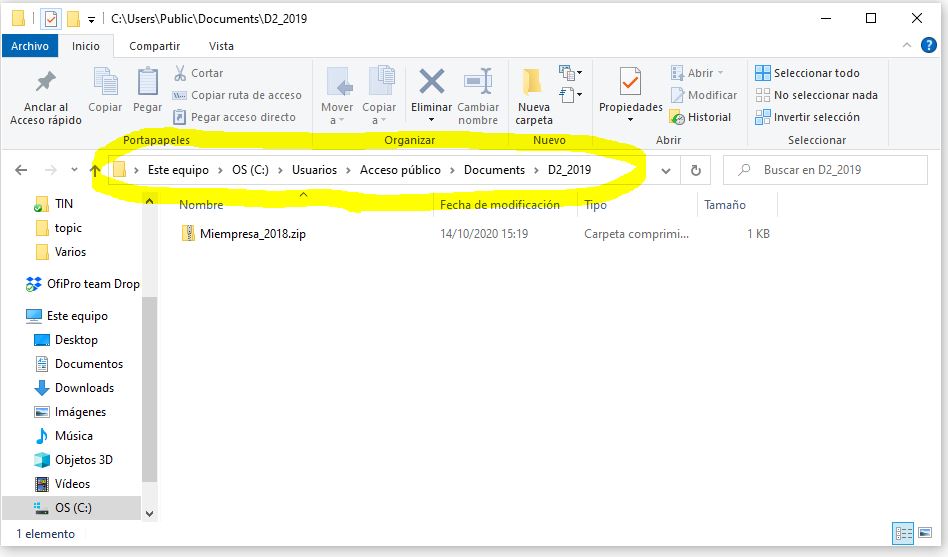This screenshot has height=557, width=948.
Task: Choose Seleccionar todo in the ribbon
Action: (806, 73)
